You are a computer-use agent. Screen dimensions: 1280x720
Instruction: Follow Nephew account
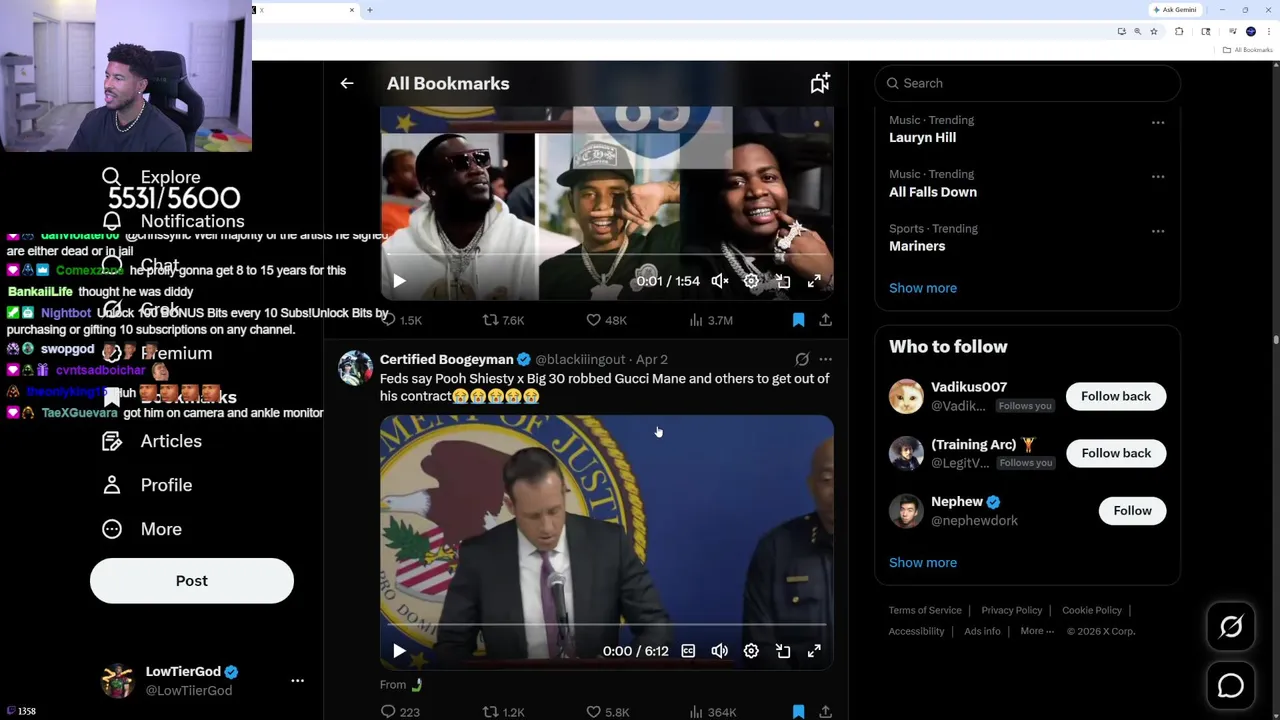click(x=1133, y=511)
